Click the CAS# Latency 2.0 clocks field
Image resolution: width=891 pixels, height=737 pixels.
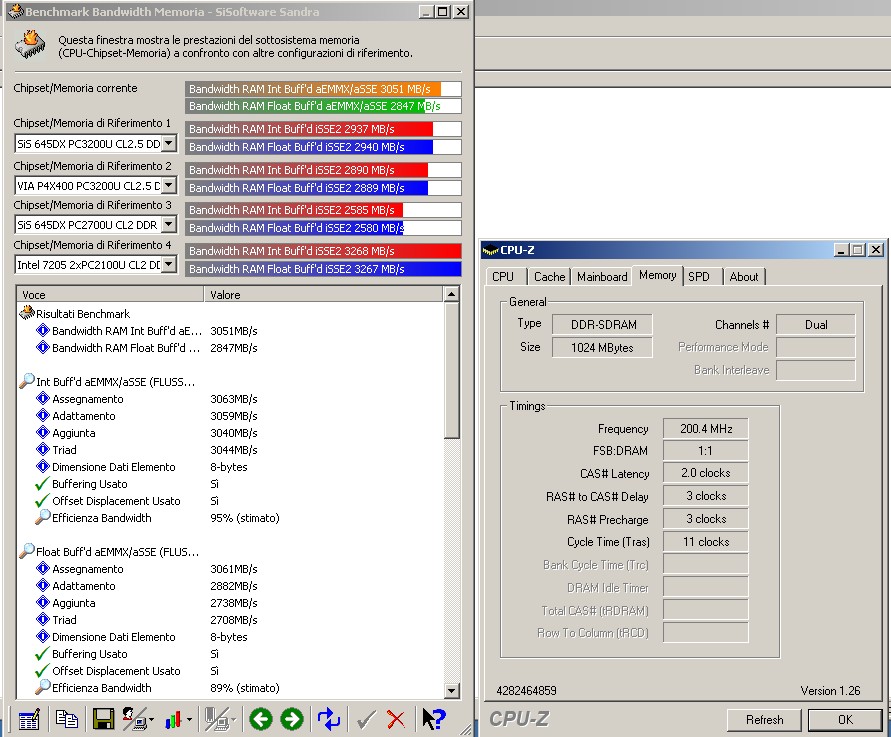(706, 473)
